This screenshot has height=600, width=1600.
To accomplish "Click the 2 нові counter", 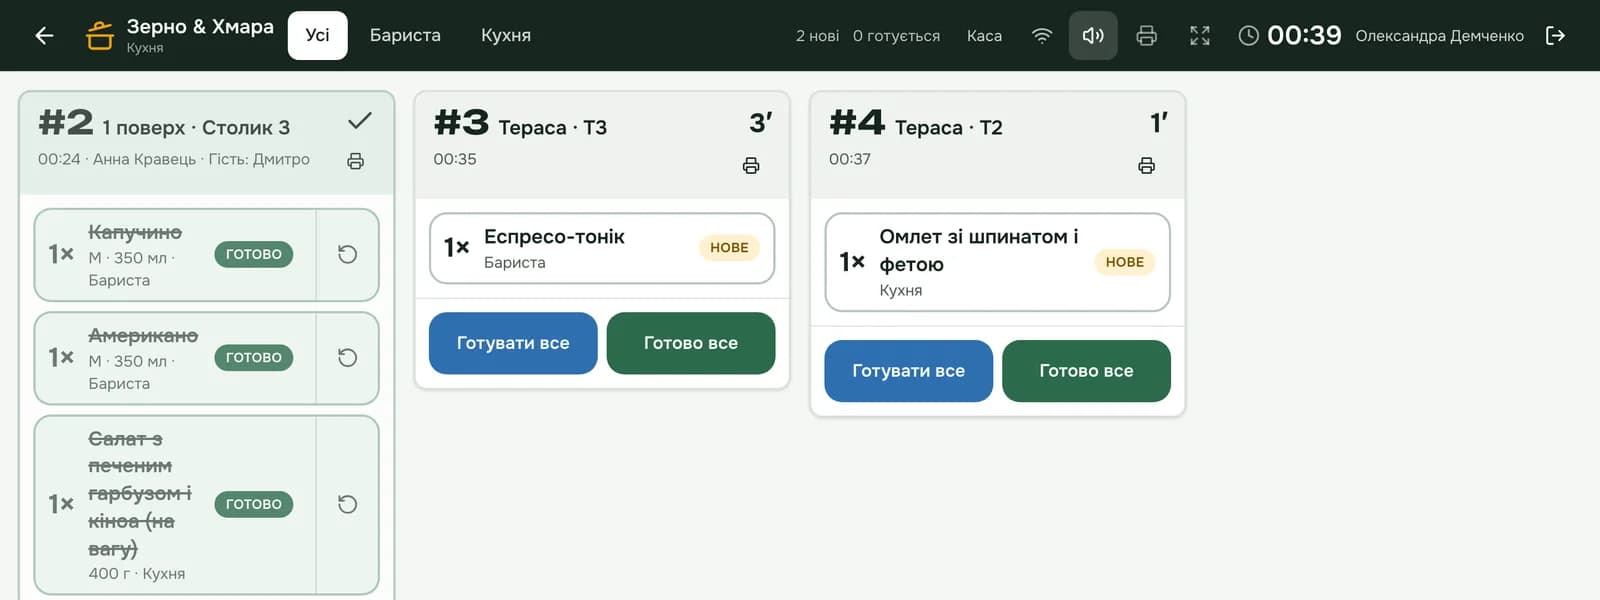I will [x=817, y=36].
